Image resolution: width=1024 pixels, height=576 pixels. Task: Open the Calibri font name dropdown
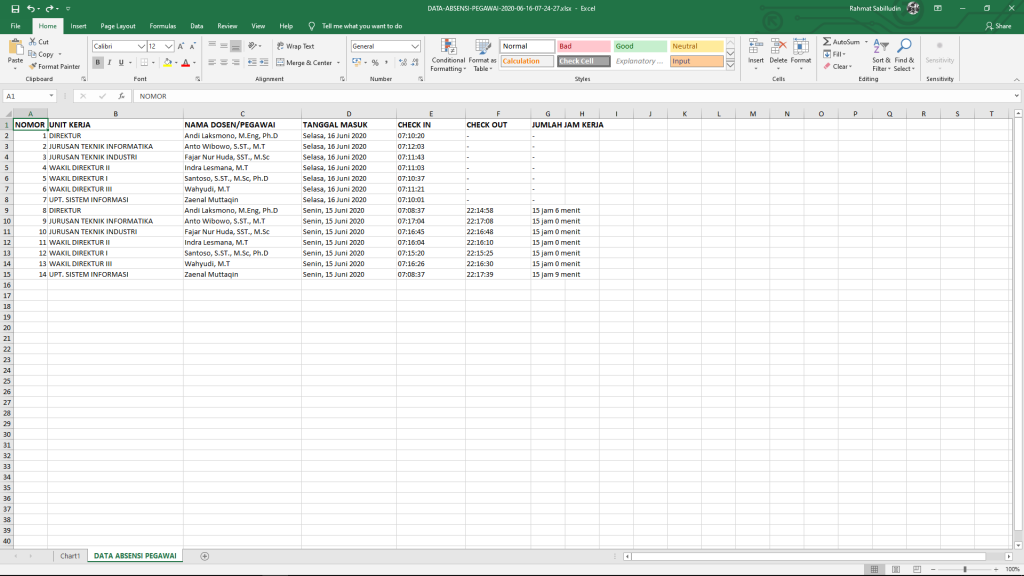point(141,46)
